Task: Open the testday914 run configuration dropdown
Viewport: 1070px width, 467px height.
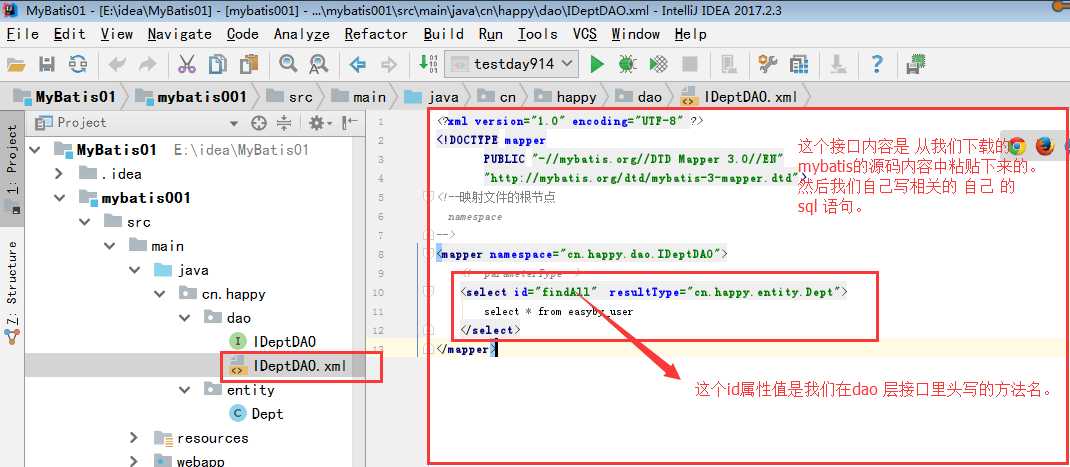Action: (511, 64)
